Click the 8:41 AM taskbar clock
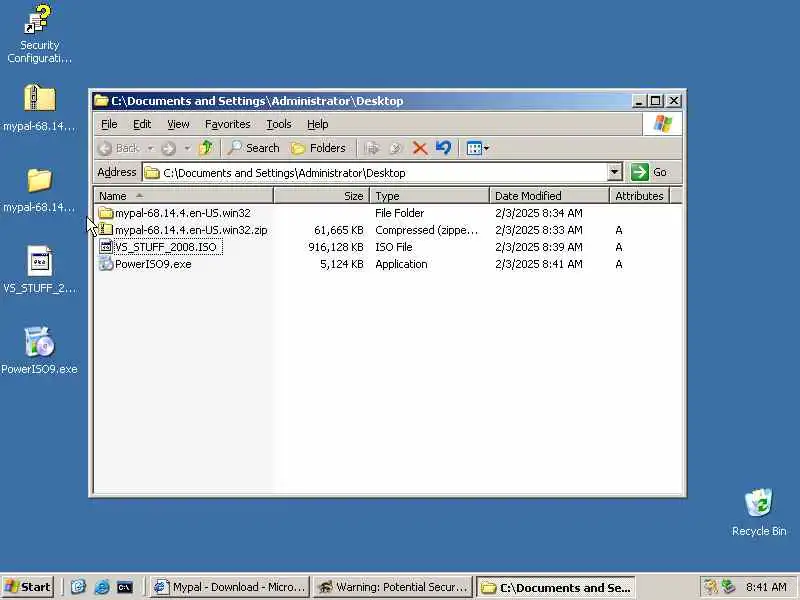 [x=766, y=587]
